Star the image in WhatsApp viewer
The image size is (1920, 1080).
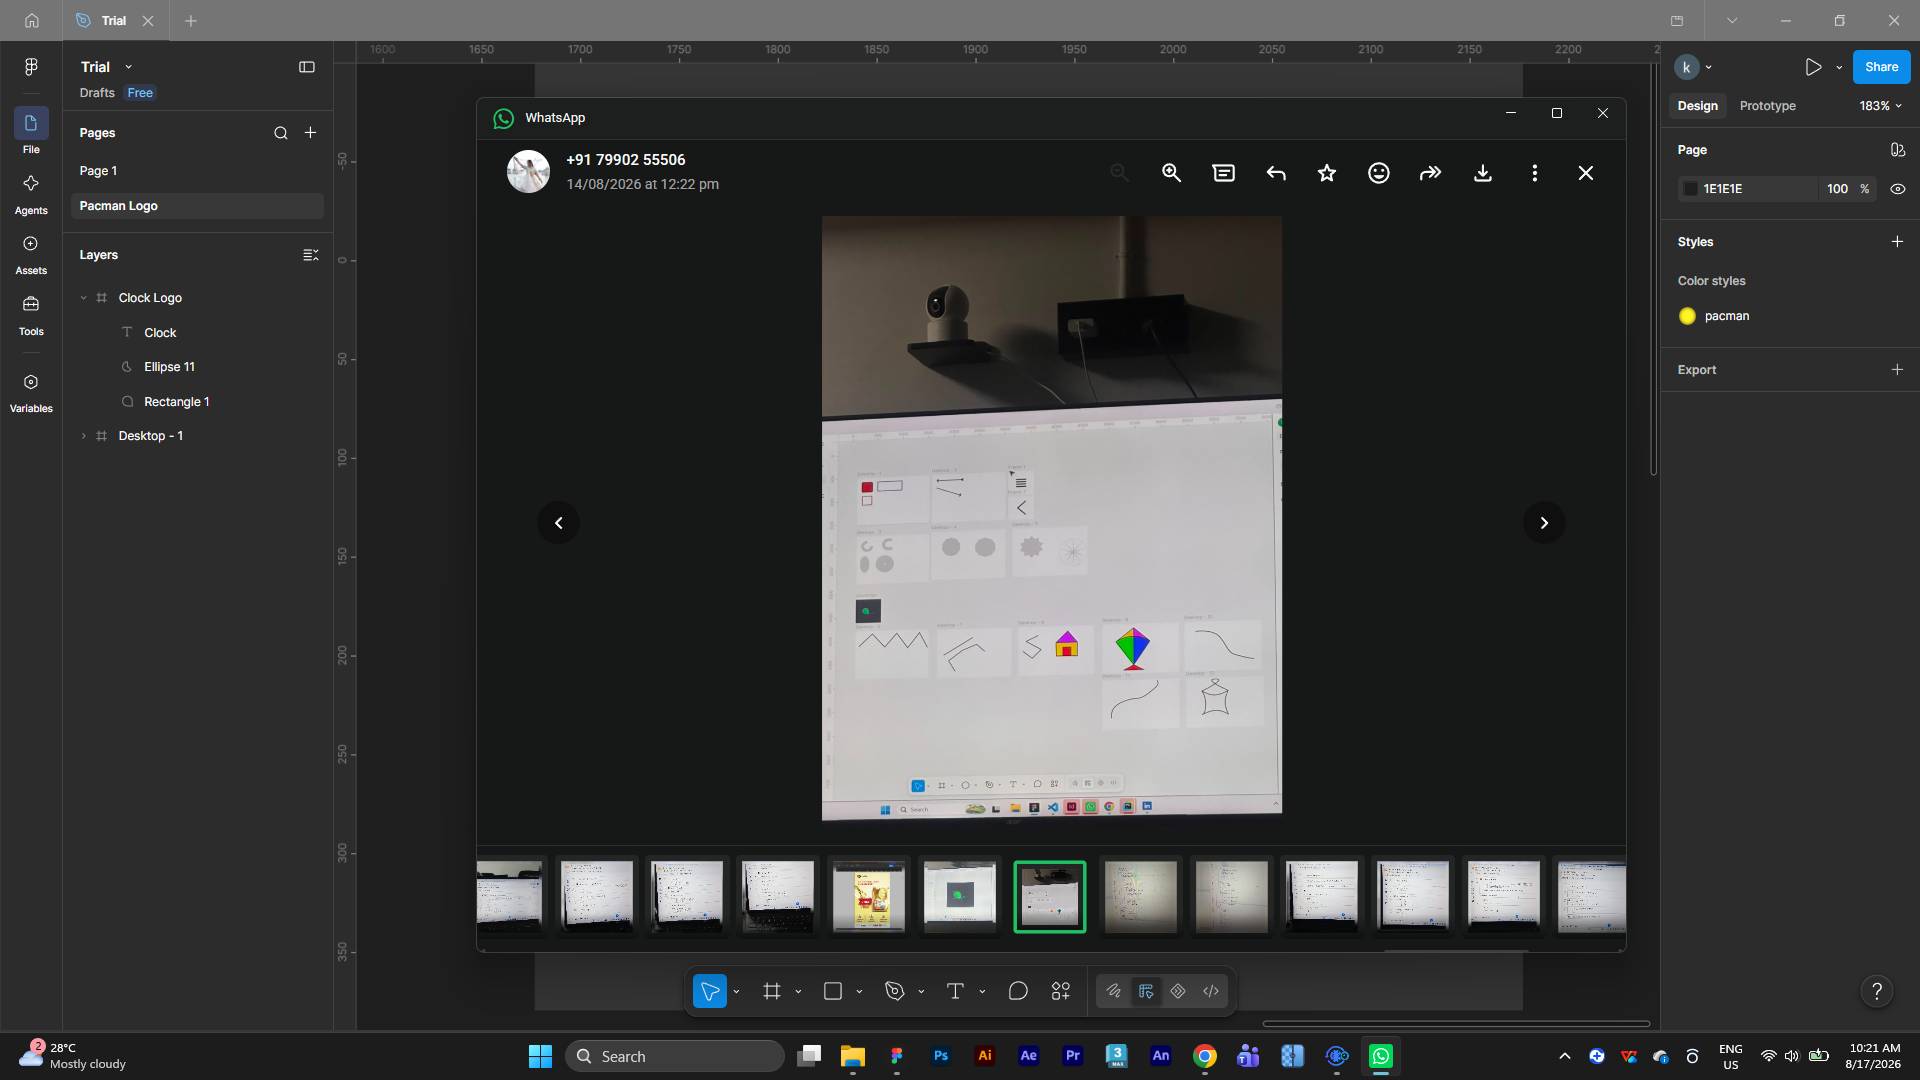[1327, 173]
